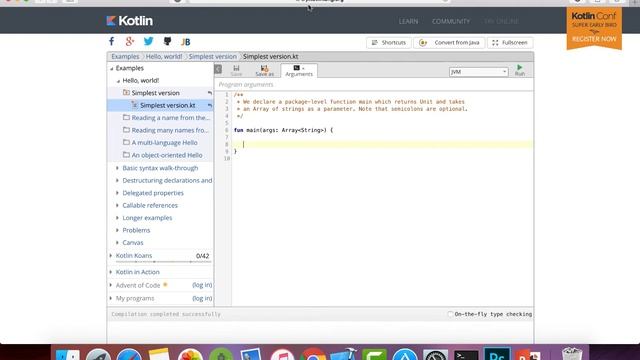Click Simplest version in the breadcrumb
The image size is (640, 360).
212,56
